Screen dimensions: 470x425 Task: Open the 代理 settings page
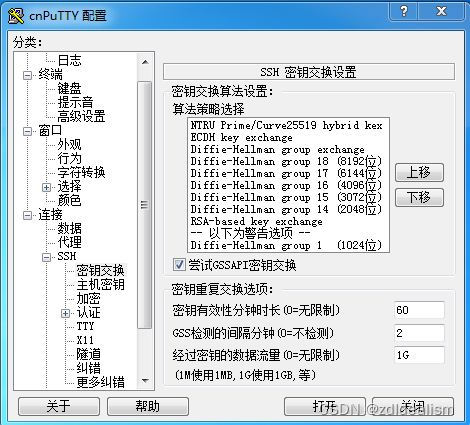point(69,243)
